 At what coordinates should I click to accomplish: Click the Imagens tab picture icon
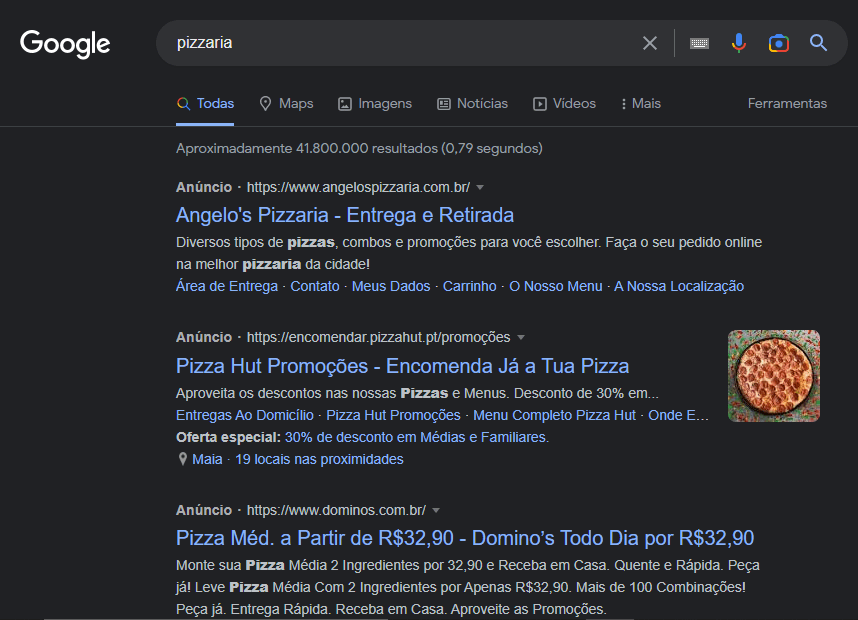[x=345, y=104]
